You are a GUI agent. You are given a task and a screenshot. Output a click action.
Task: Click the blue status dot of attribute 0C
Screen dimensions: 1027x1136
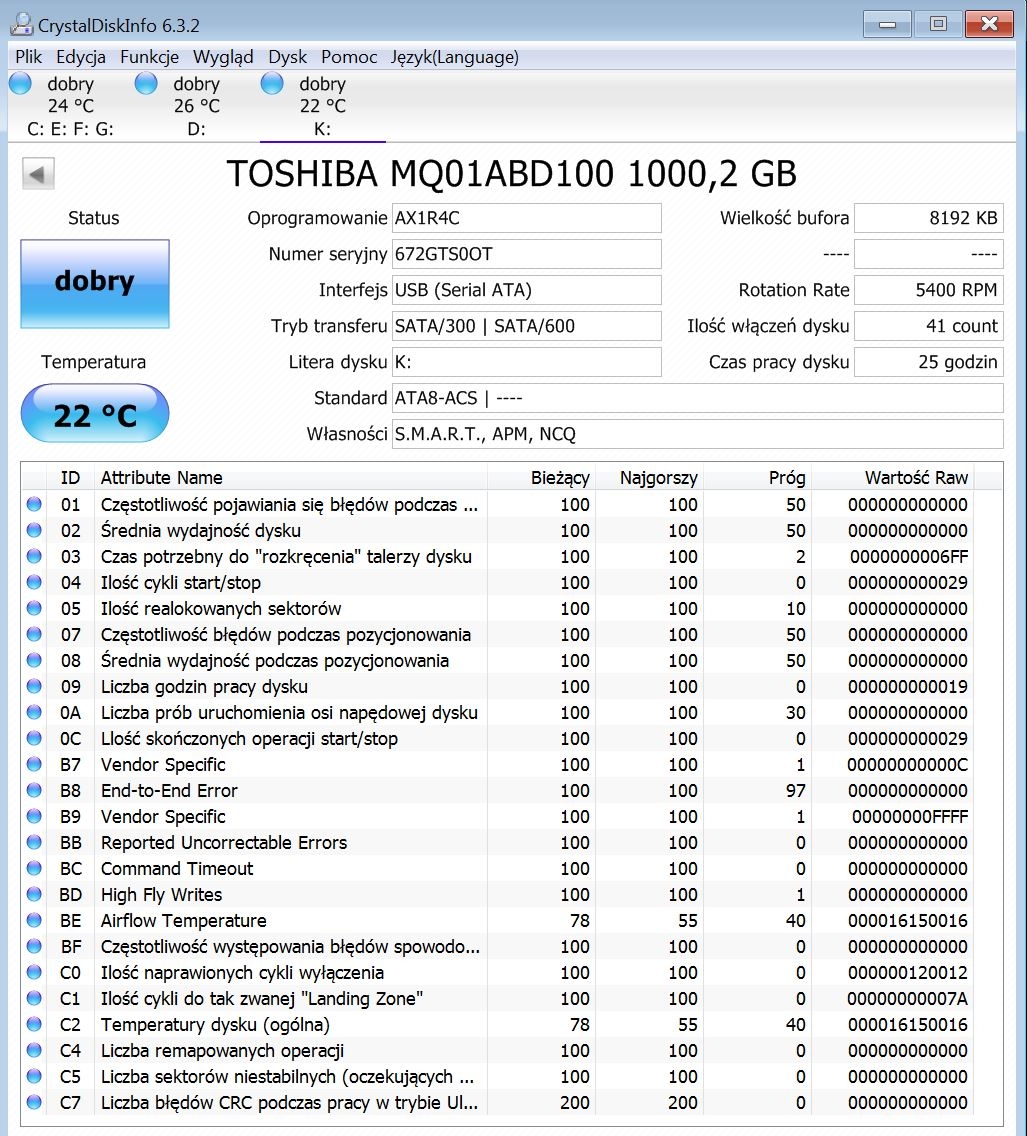[x=34, y=738]
